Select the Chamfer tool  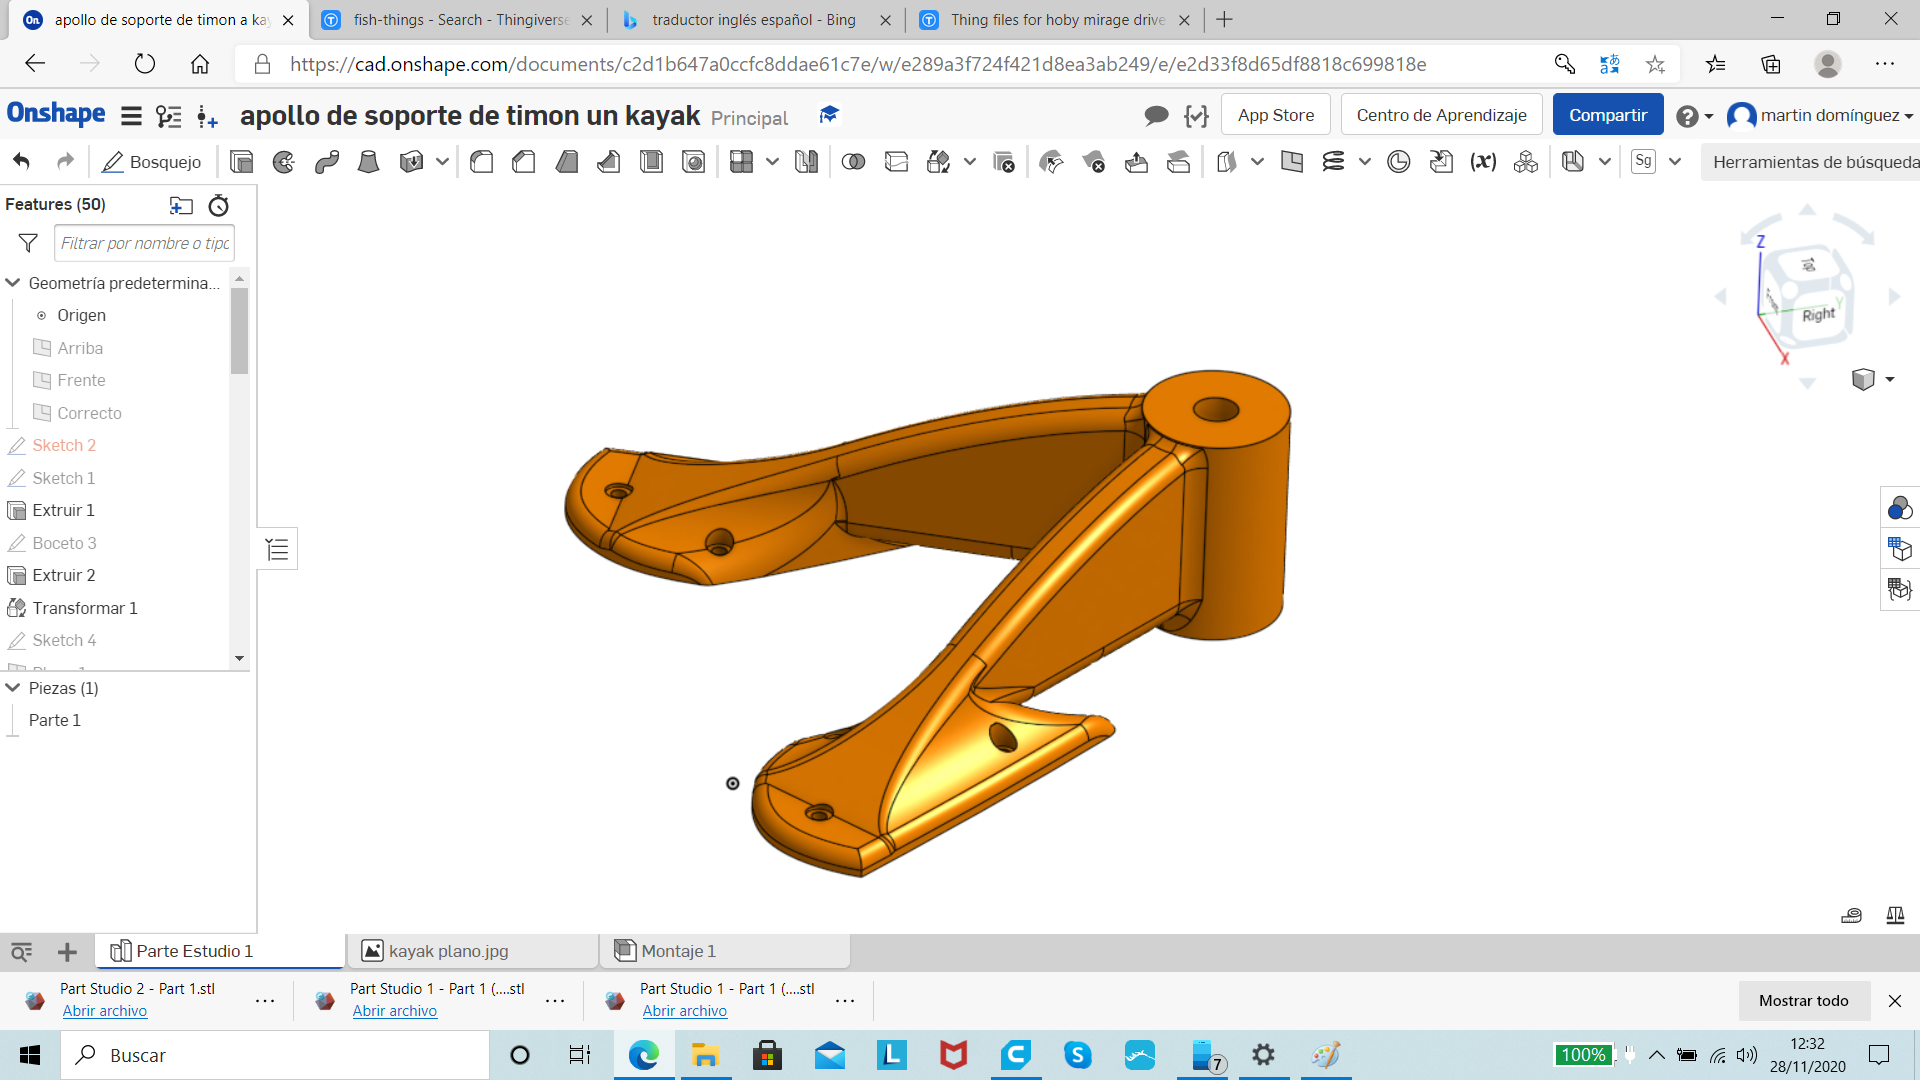point(524,162)
